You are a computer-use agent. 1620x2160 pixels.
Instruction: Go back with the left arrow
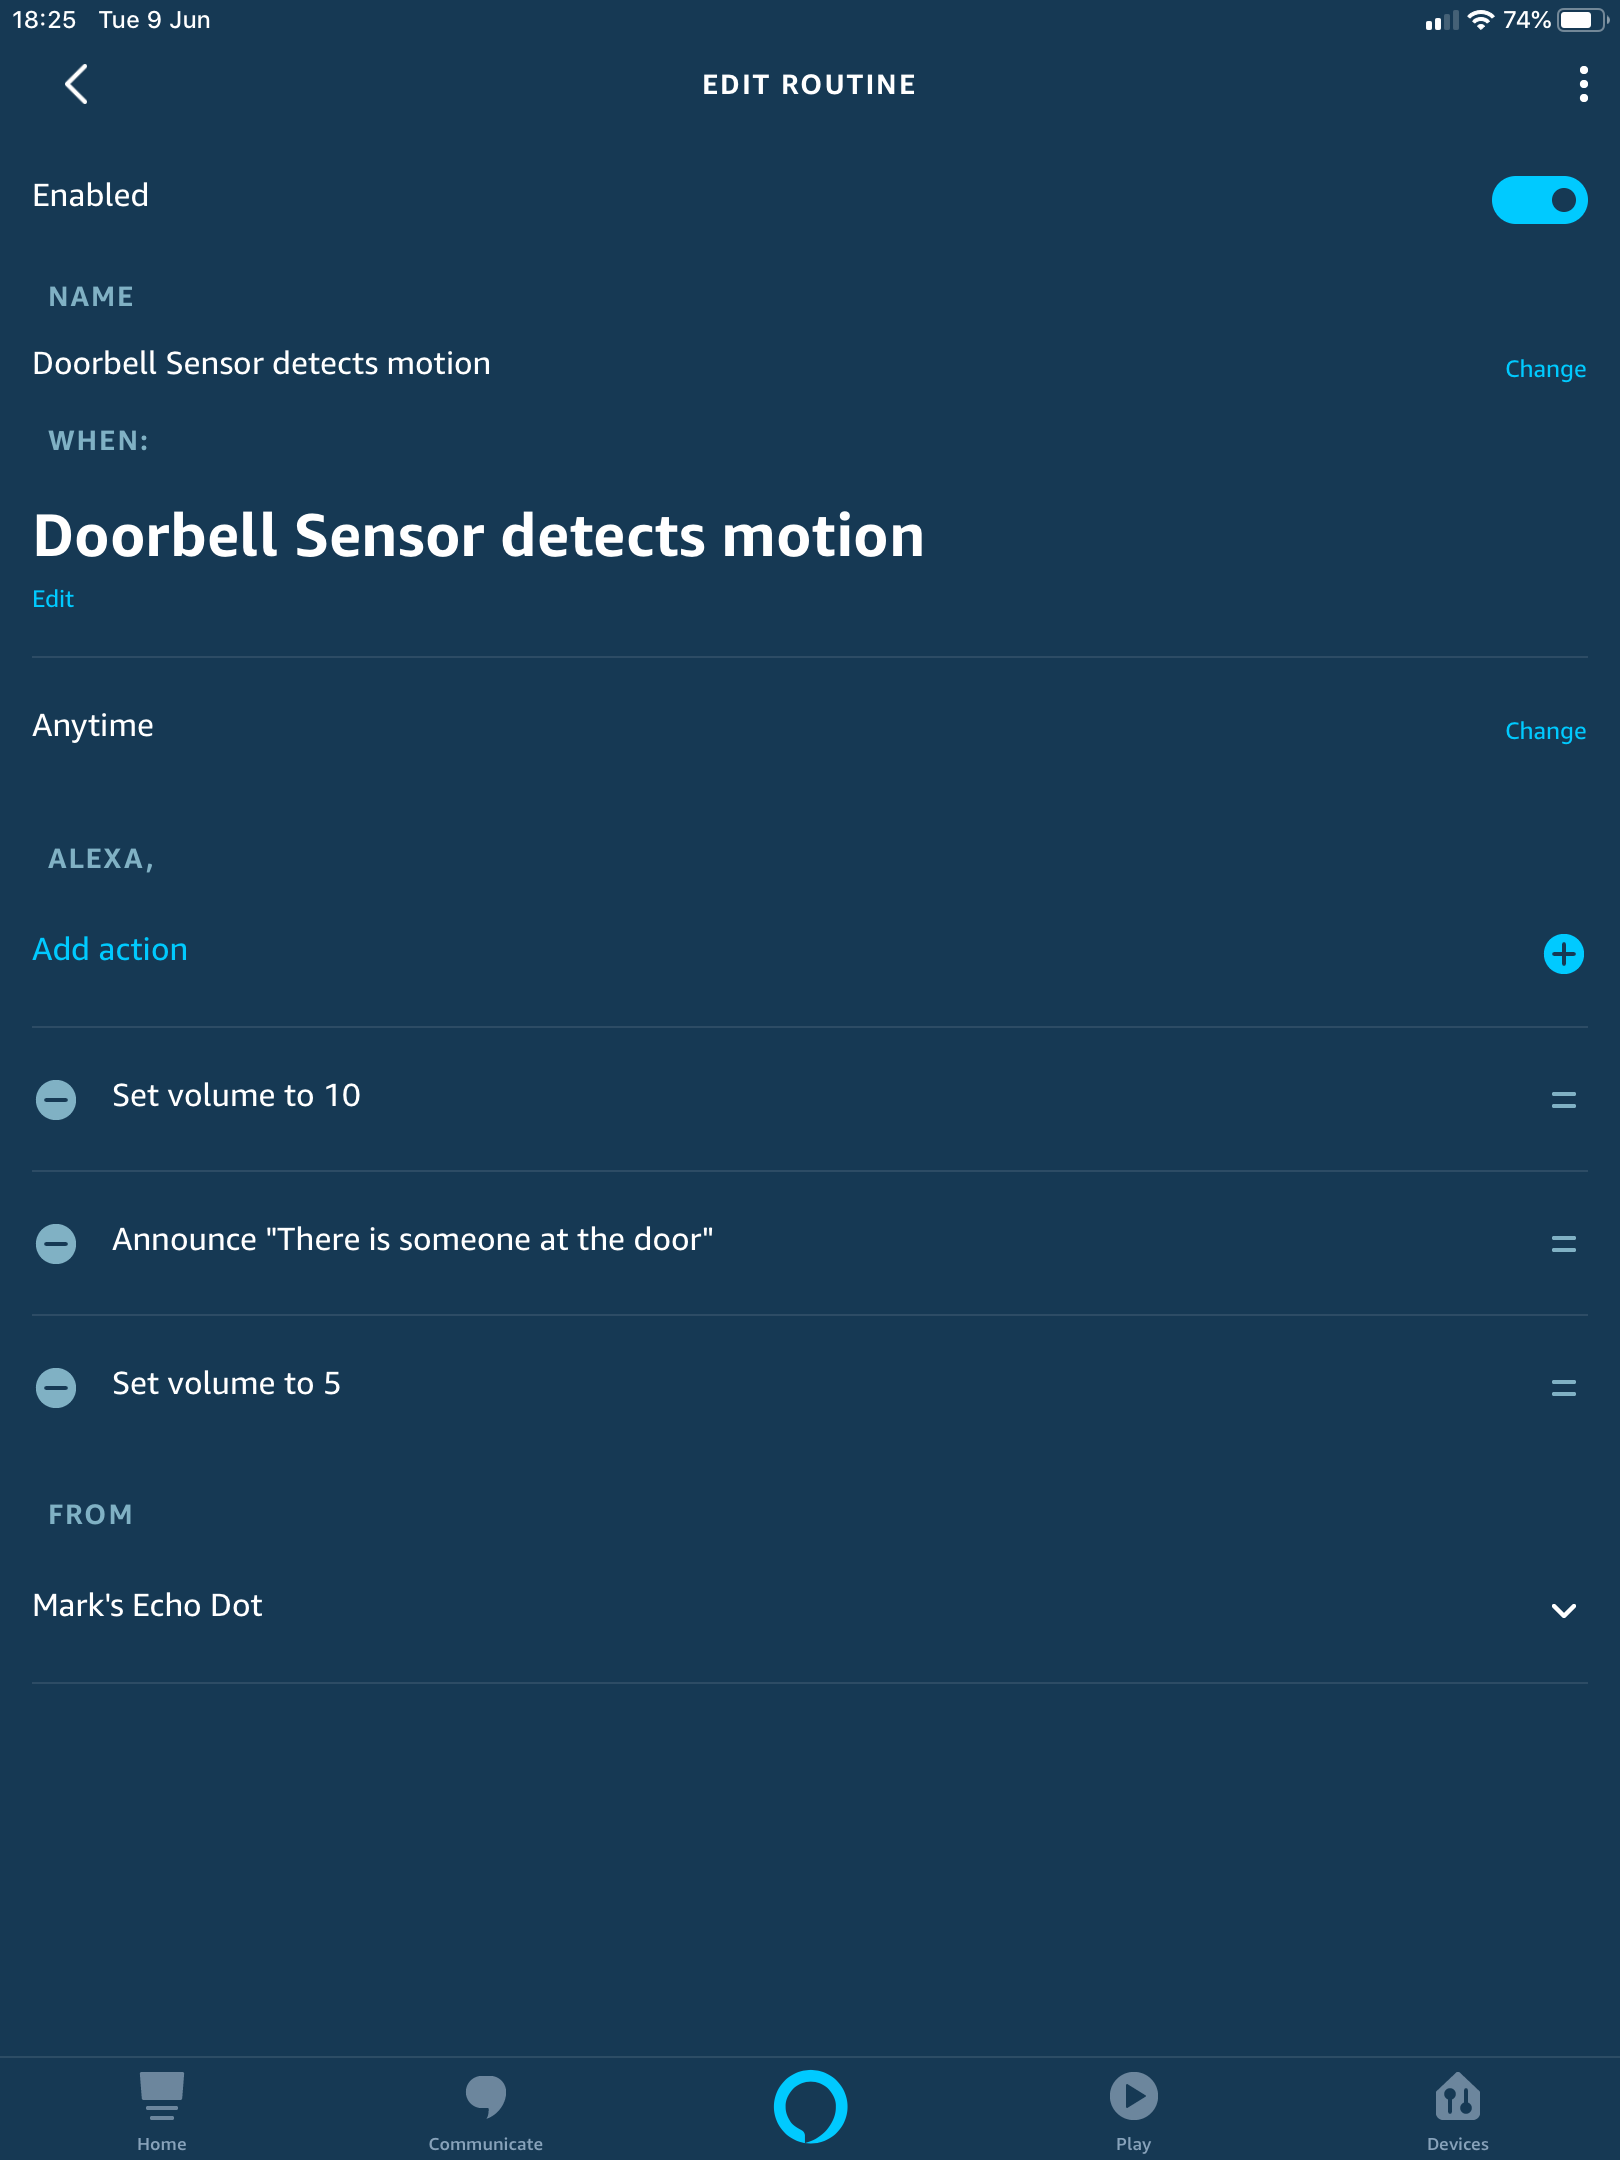(x=76, y=85)
